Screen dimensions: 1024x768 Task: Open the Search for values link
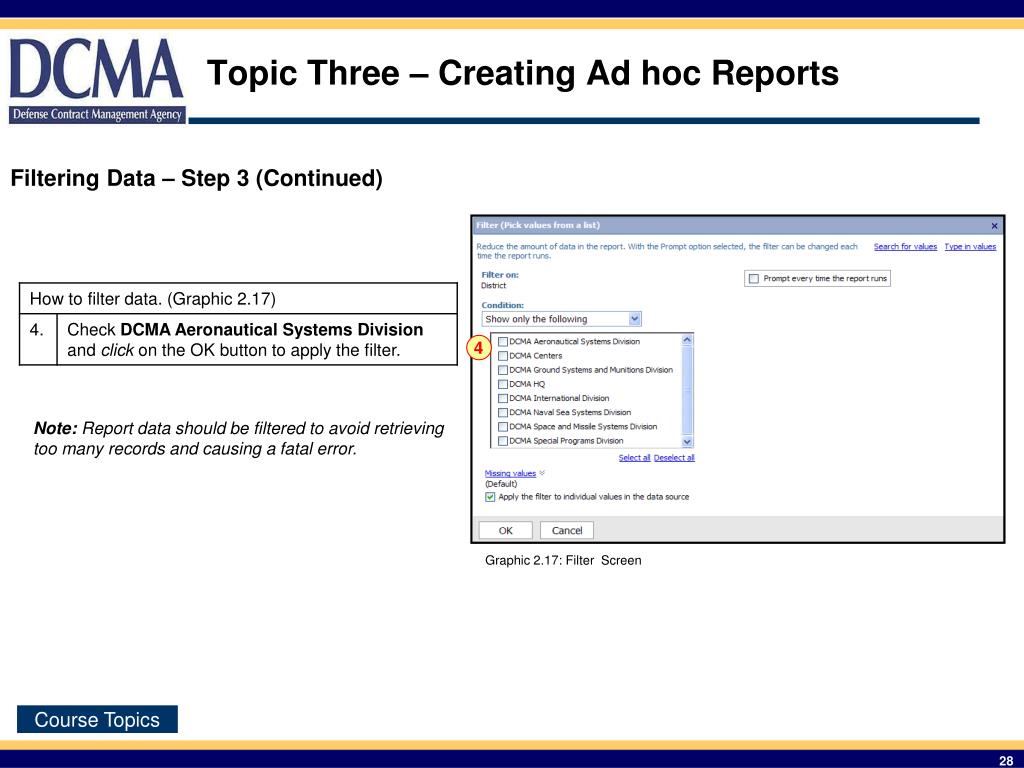[905, 247]
